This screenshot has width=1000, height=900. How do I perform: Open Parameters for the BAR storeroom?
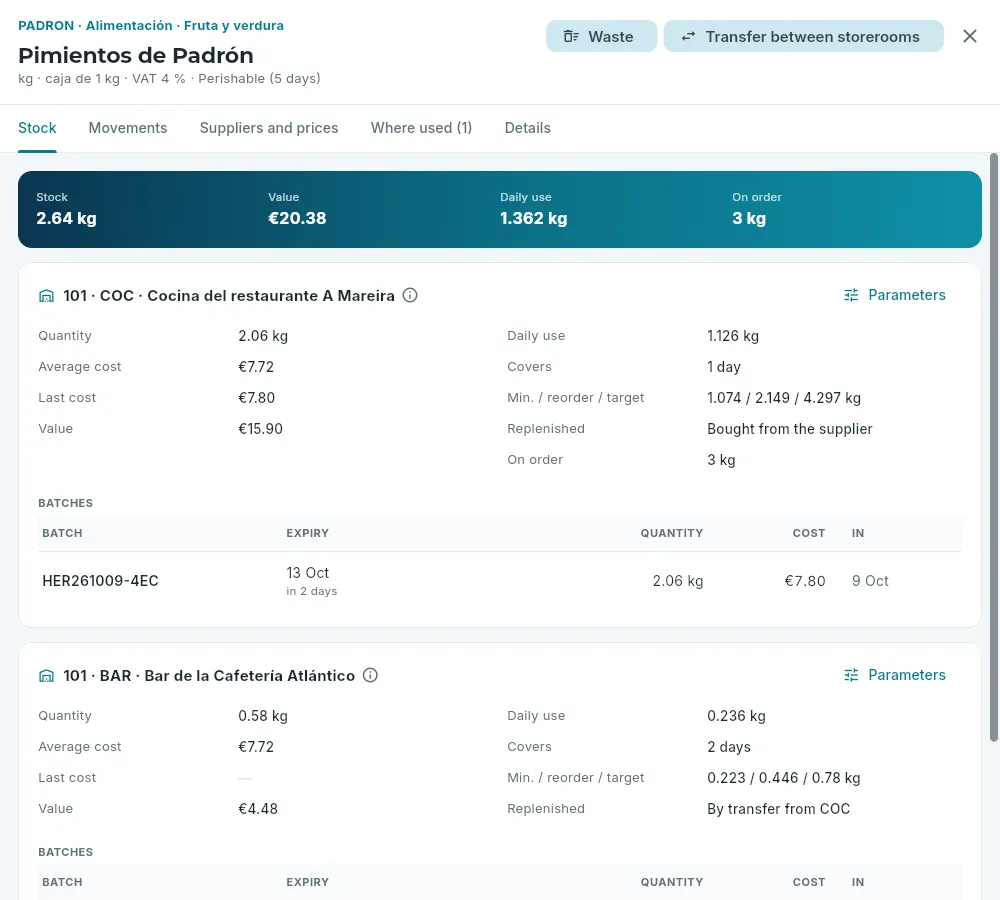point(895,675)
